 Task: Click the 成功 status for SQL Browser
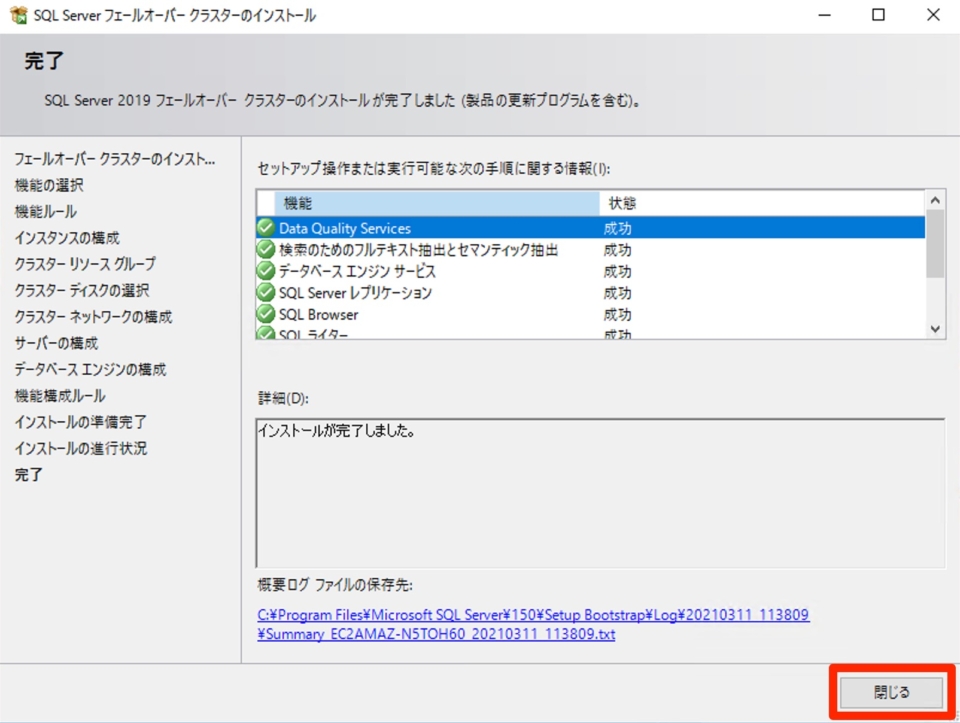tap(617, 314)
